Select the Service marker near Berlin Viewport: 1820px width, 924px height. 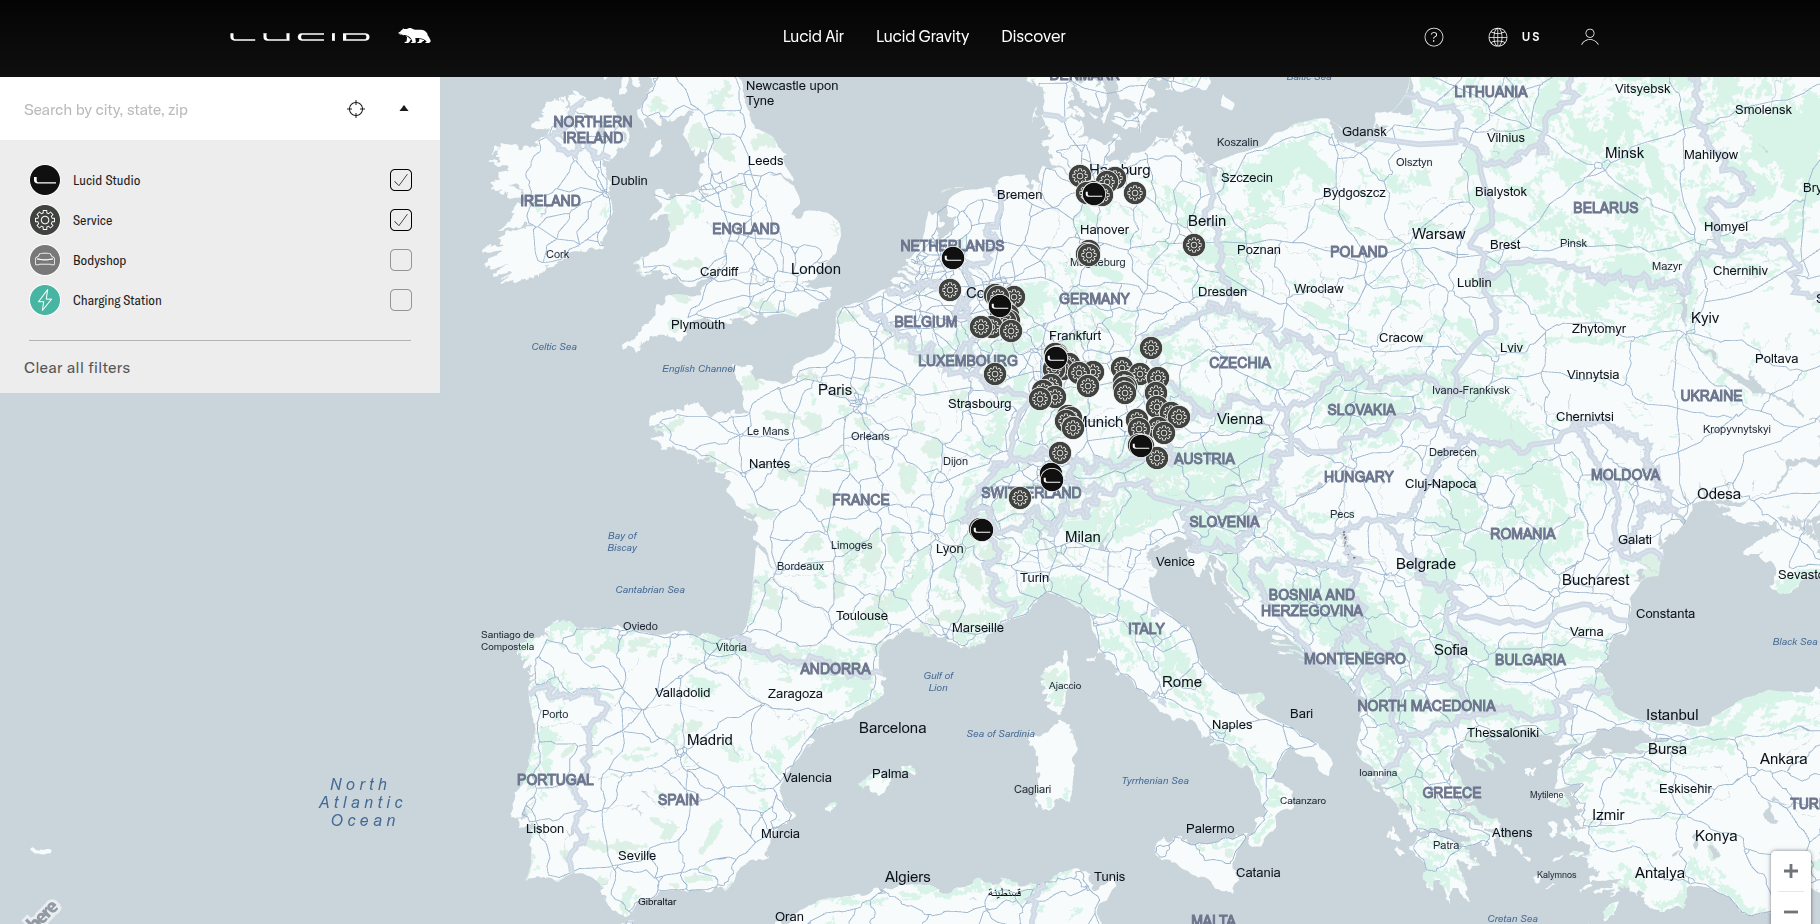(1193, 245)
